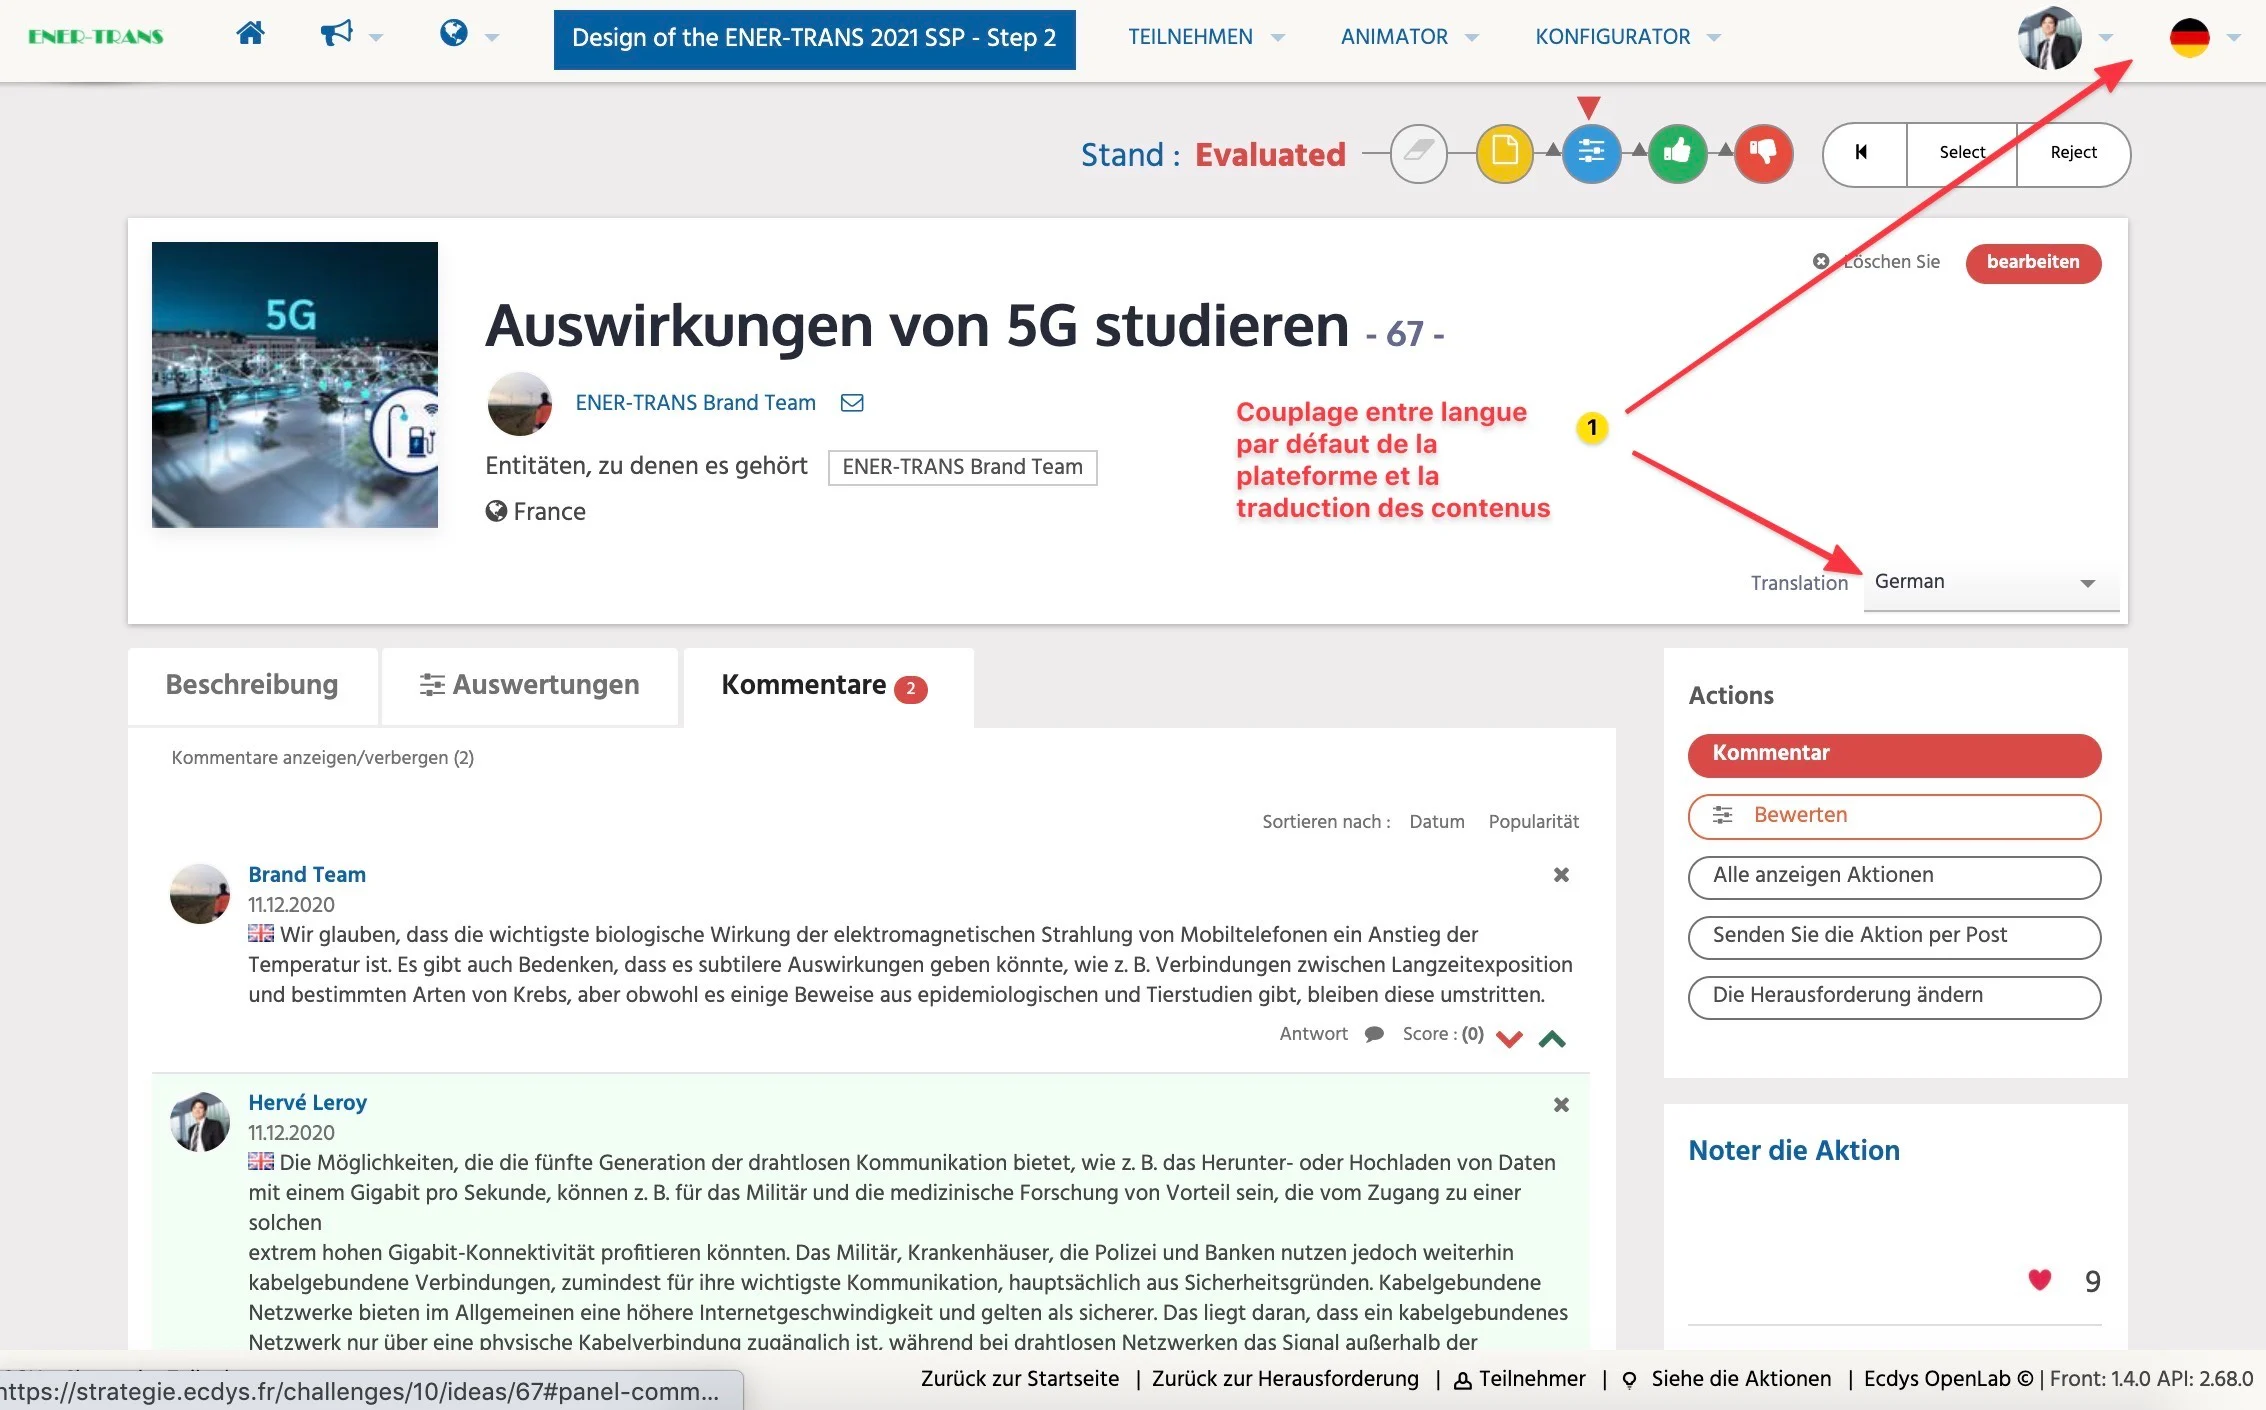Open the megaphone announcements icon
Screen dimensions: 2266x1410
337,34
